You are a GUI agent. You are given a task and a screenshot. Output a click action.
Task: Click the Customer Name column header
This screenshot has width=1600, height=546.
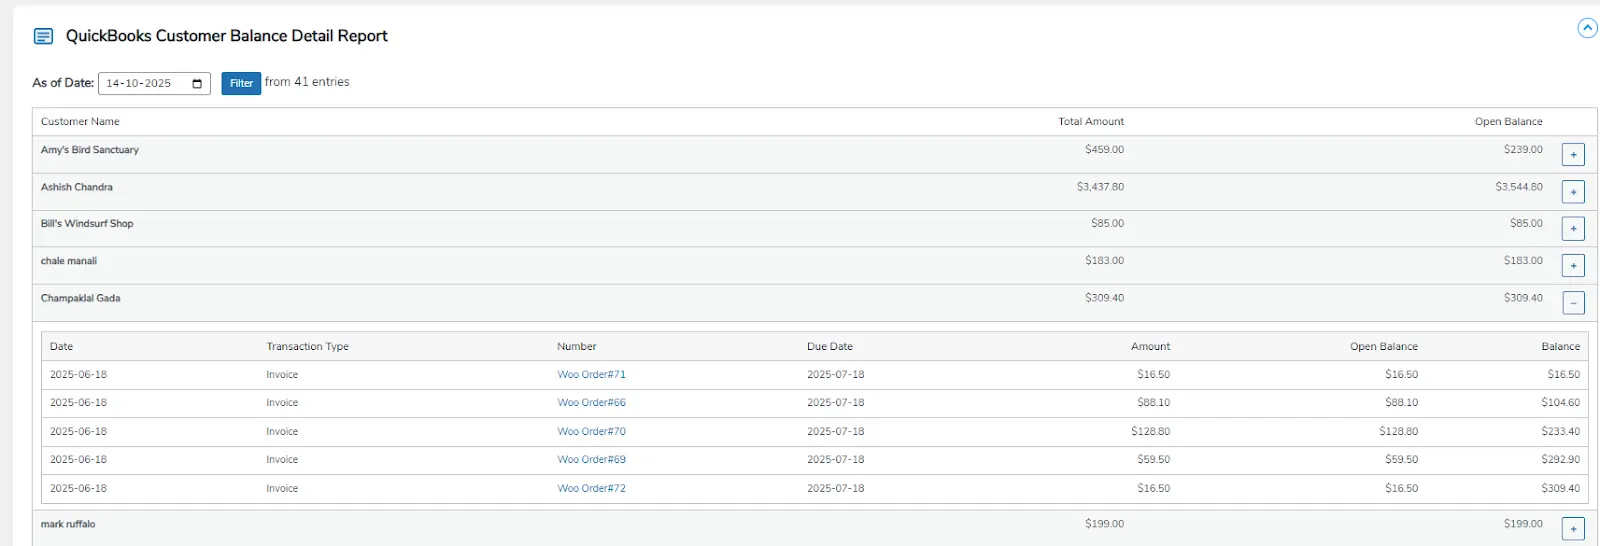coord(80,122)
